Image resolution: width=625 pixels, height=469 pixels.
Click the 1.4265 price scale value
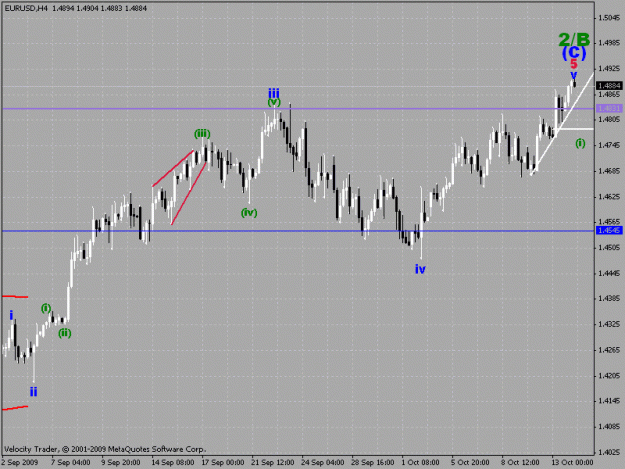pos(610,350)
